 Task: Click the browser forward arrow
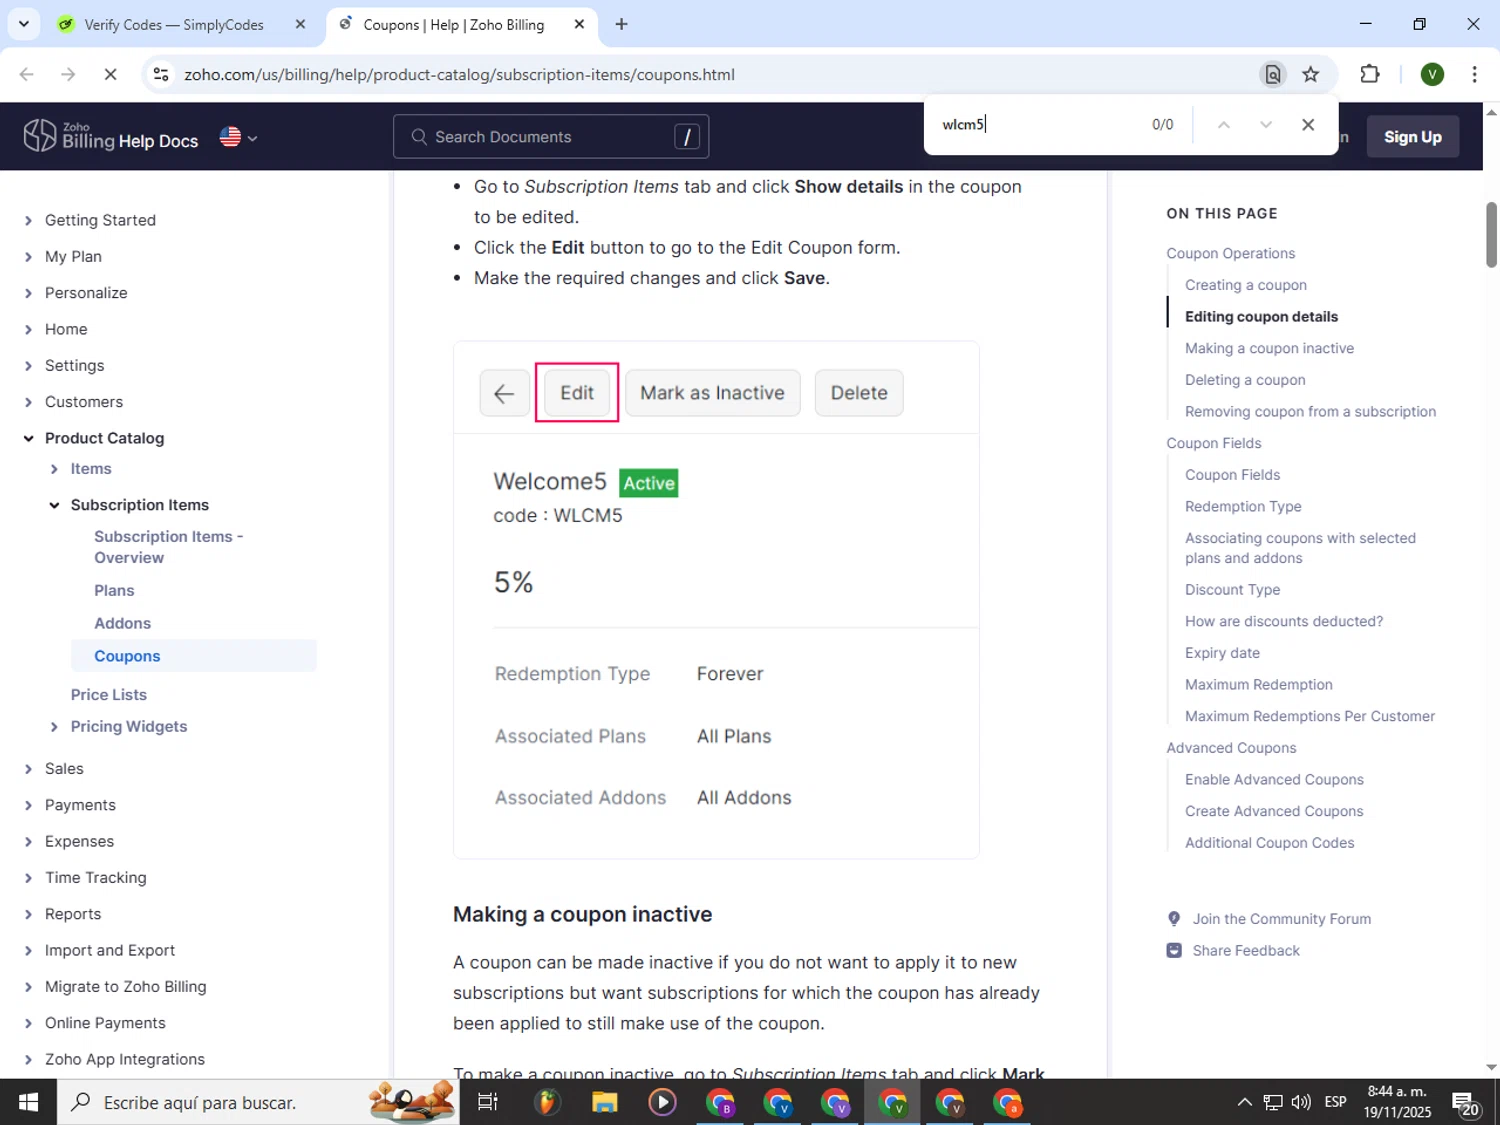[68, 74]
